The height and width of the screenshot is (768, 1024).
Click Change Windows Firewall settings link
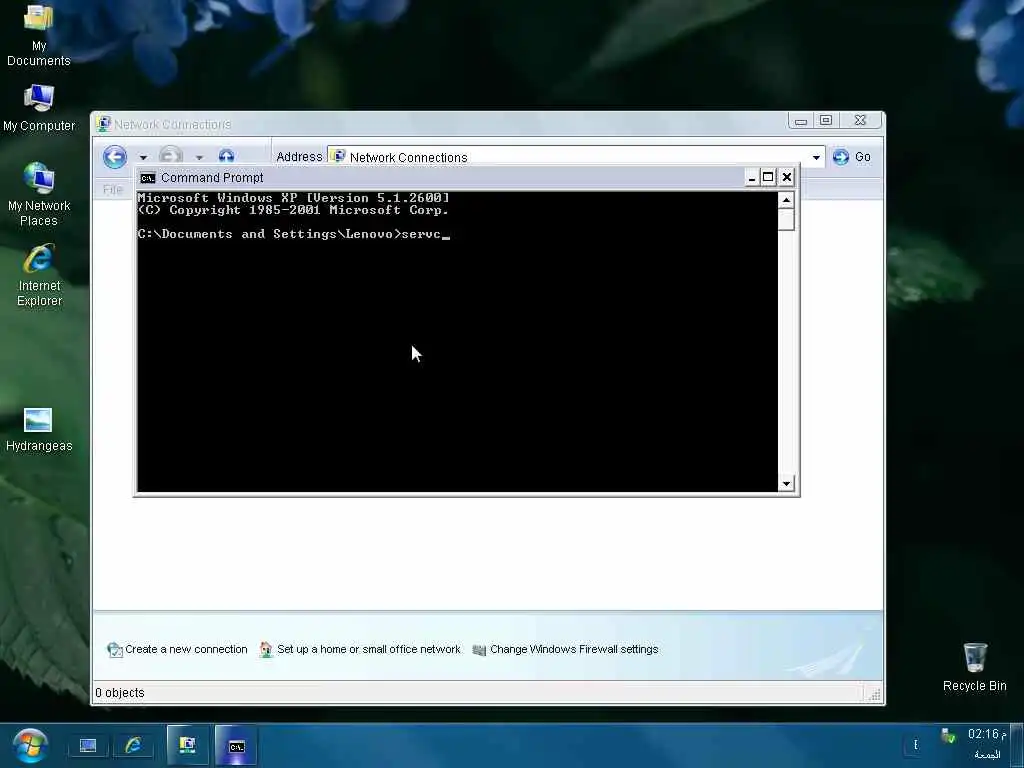point(566,649)
